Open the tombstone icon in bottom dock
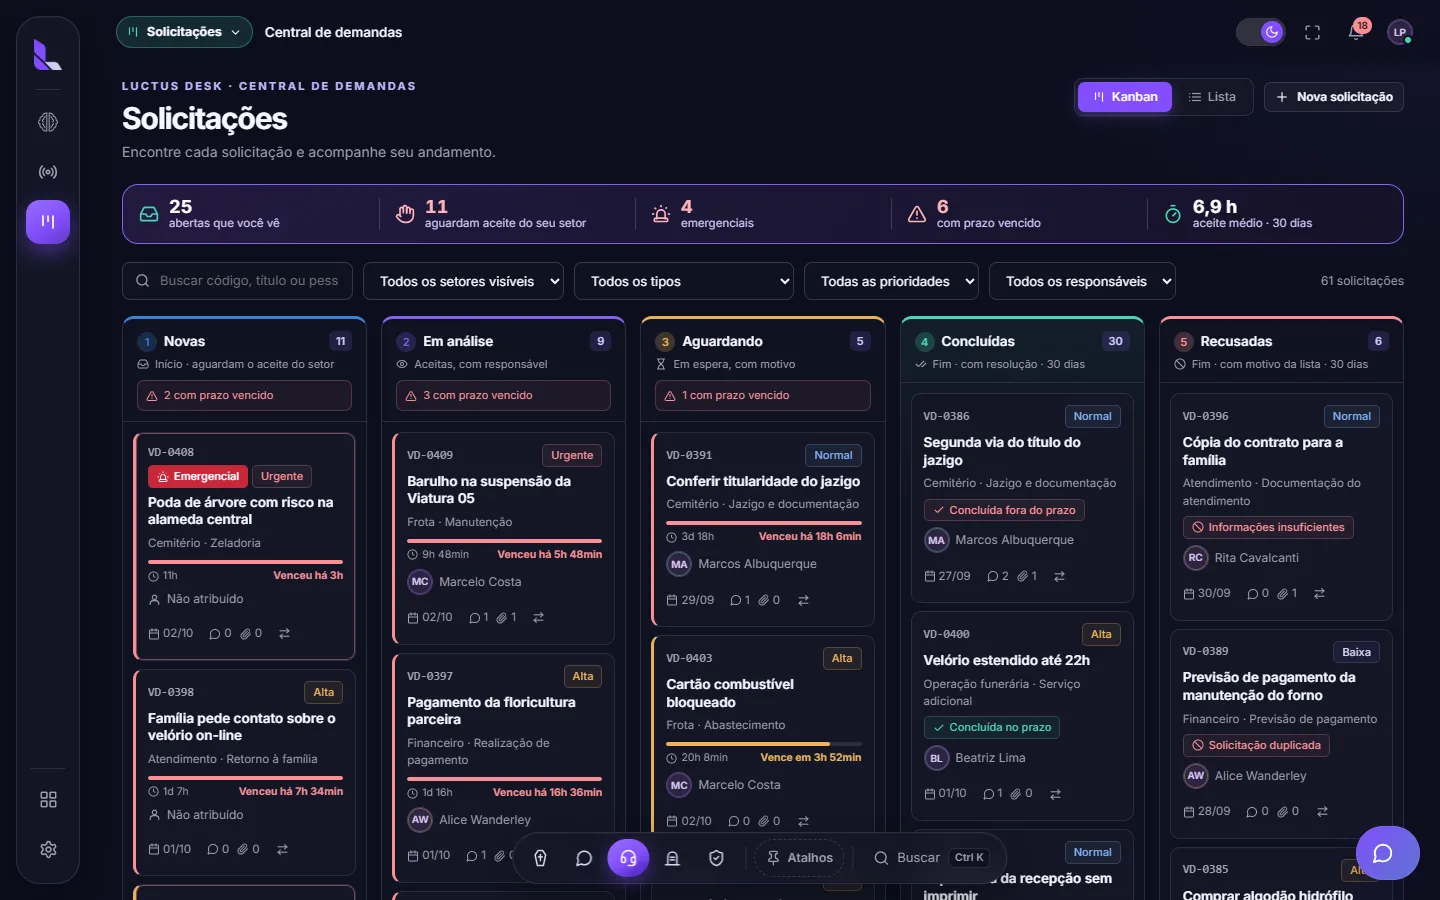Viewport: 1440px width, 900px height. click(672, 858)
